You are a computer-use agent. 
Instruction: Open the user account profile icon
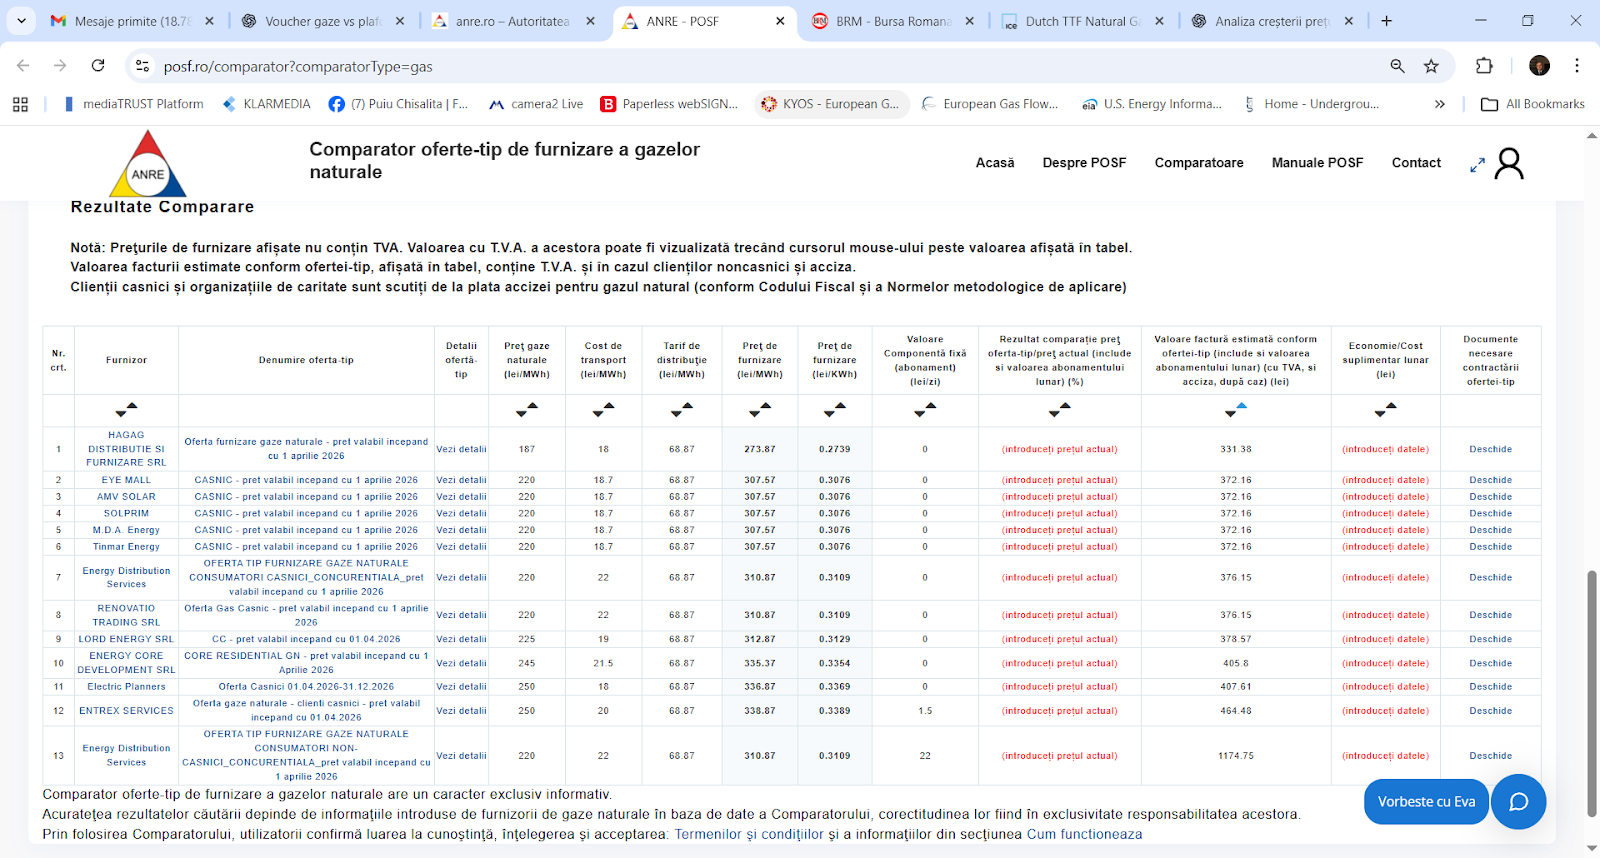pos(1509,164)
